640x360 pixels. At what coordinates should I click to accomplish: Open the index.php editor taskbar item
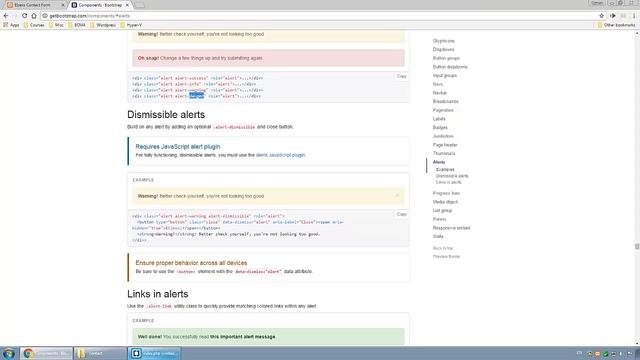[154, 353]
